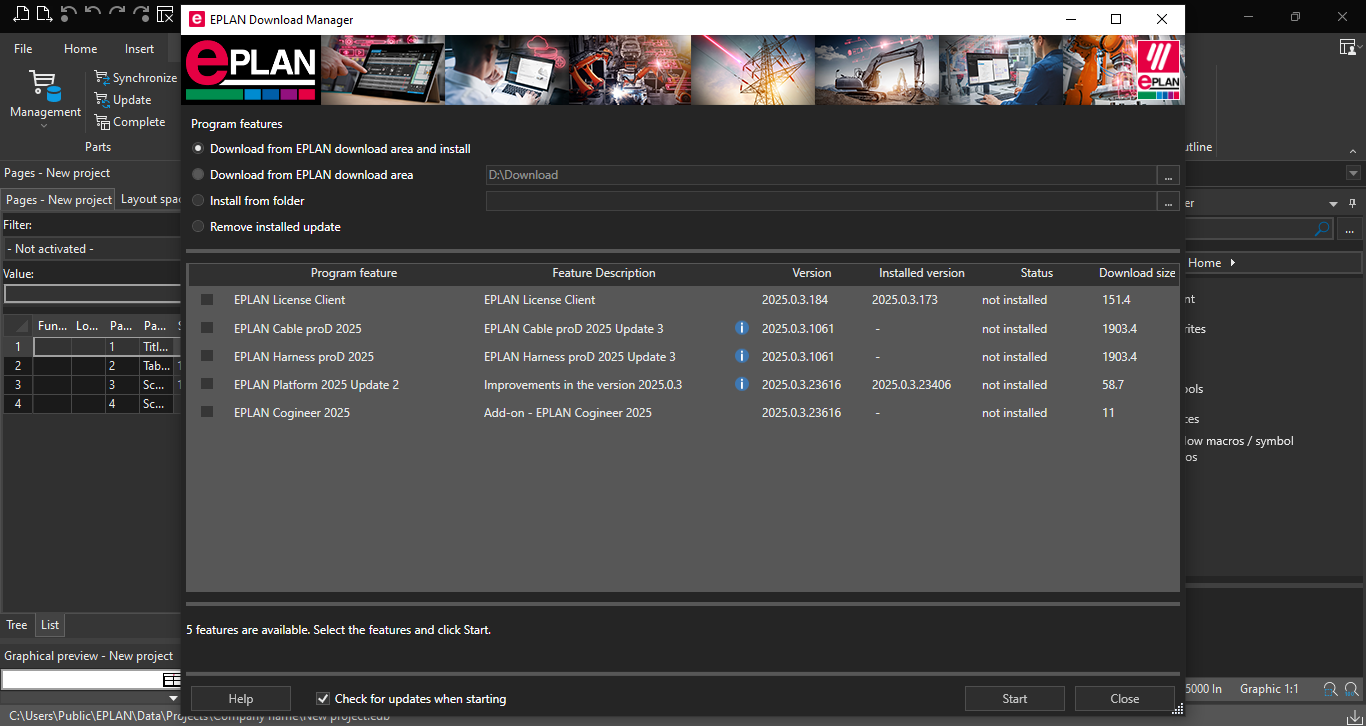1366x726 pixels.
Task: Click the zoom magnifier icon in the status bar
Action: coord(1330,689)
